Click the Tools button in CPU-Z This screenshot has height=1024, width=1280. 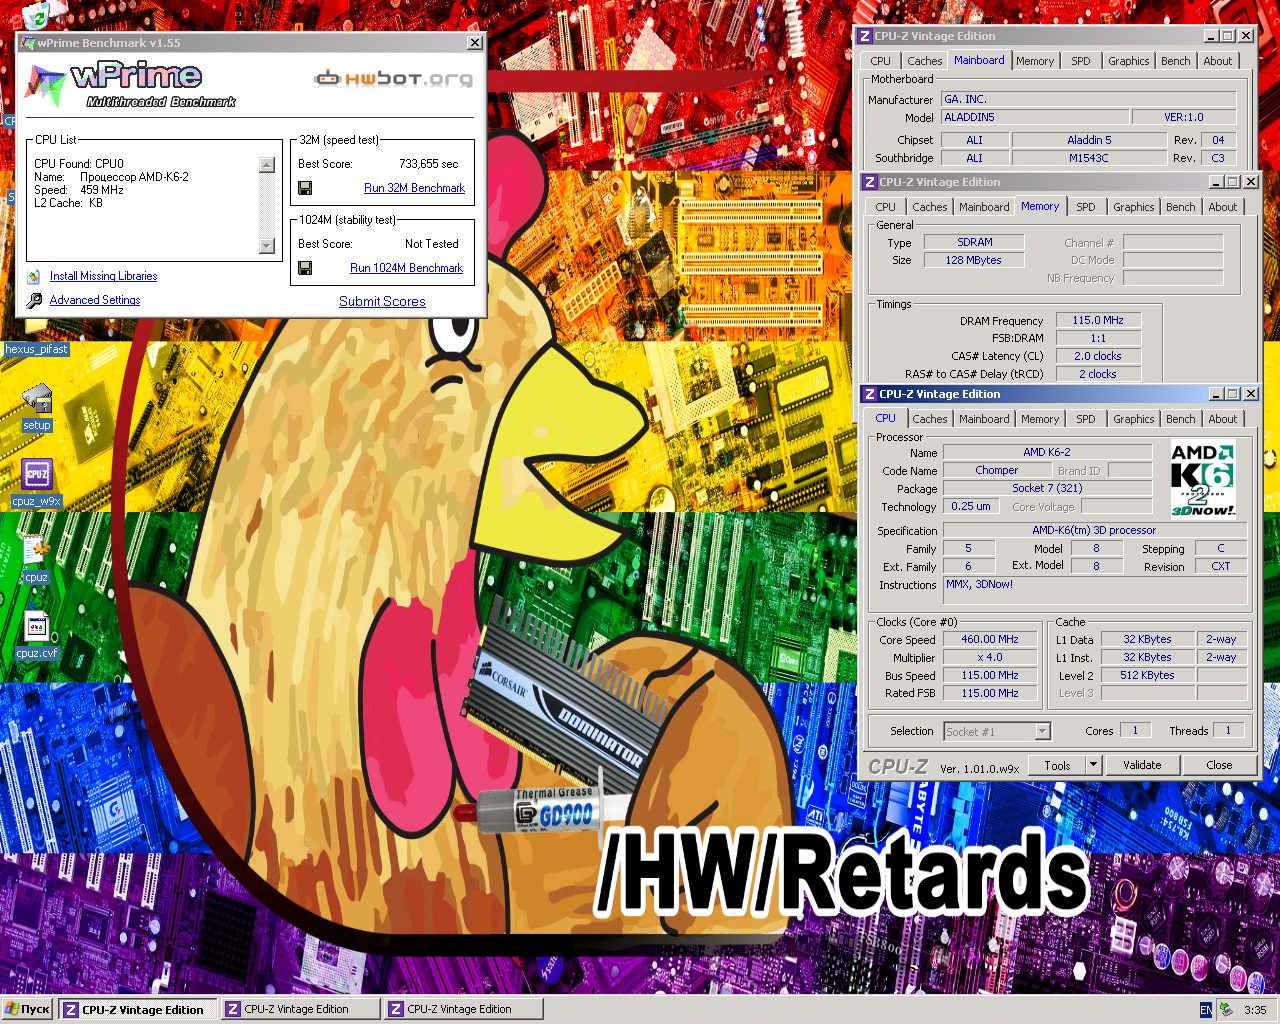1057,766
